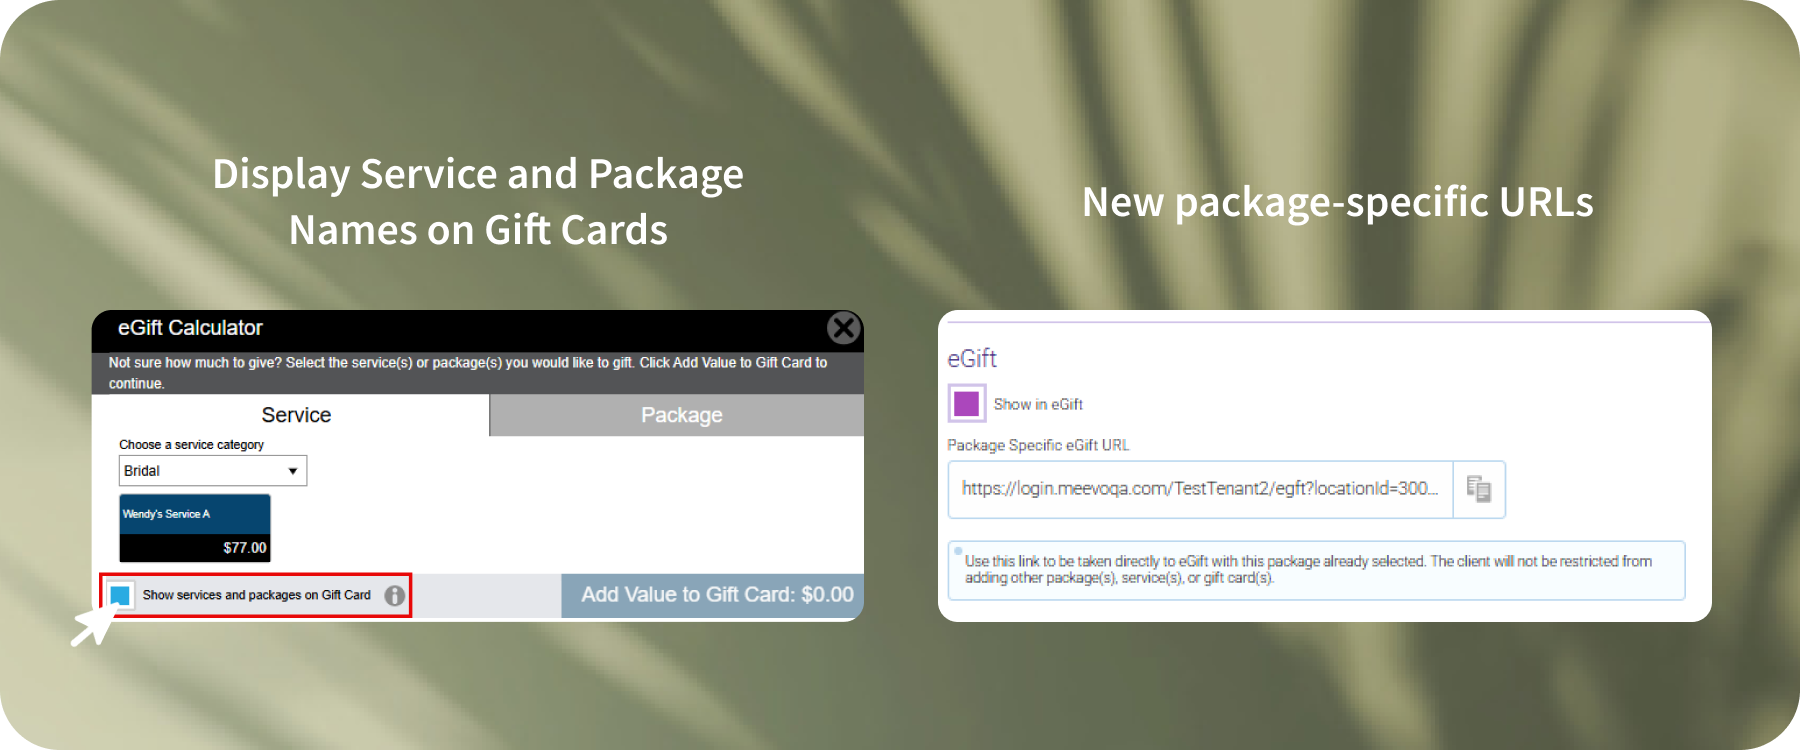Select the Service tab
Image resolution: width=1800 pixels, height=750 pixels.
tap(296, 415)
